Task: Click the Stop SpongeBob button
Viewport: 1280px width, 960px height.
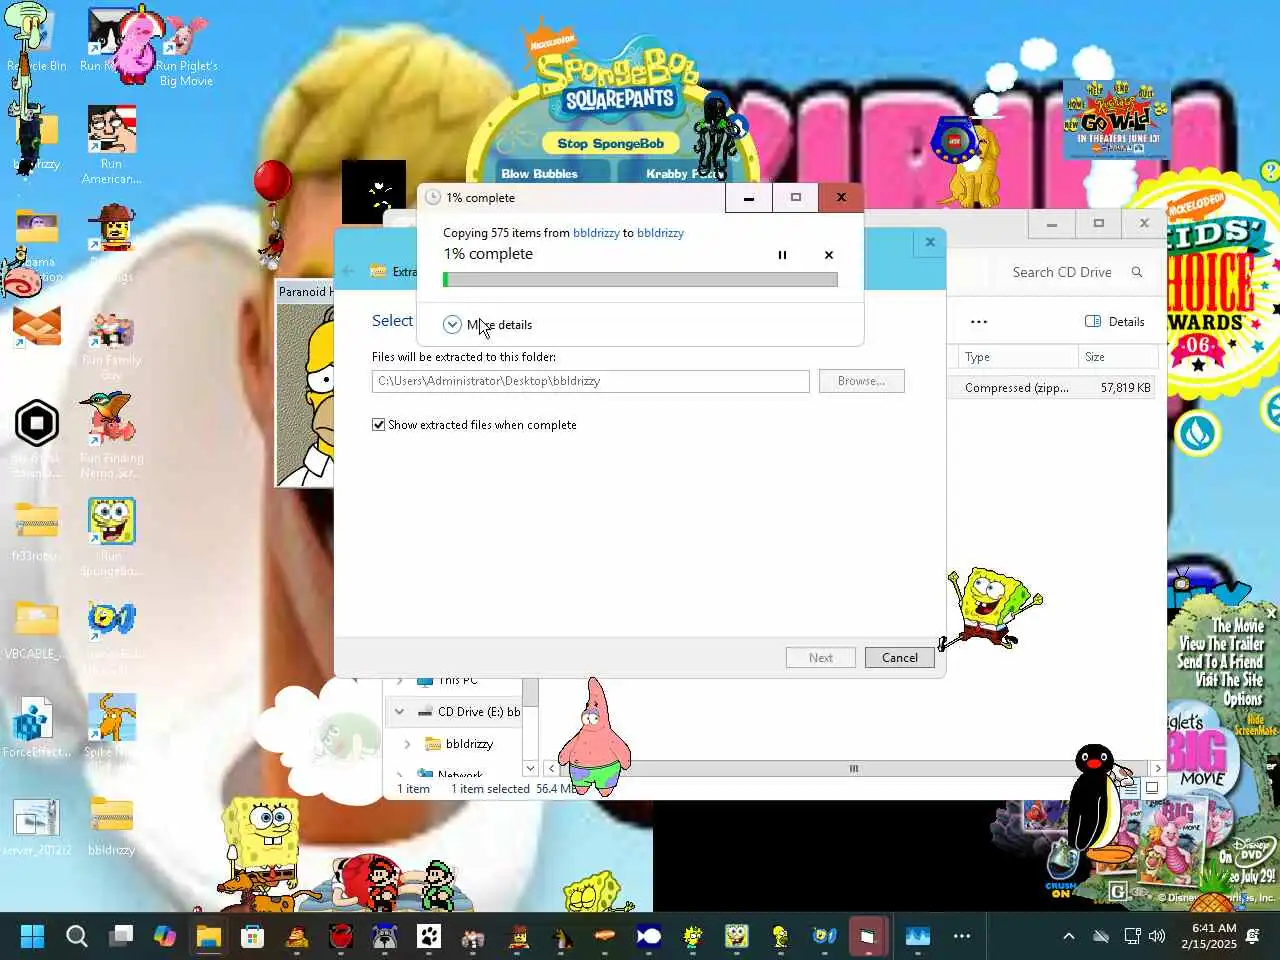Action: click(610, 143)
